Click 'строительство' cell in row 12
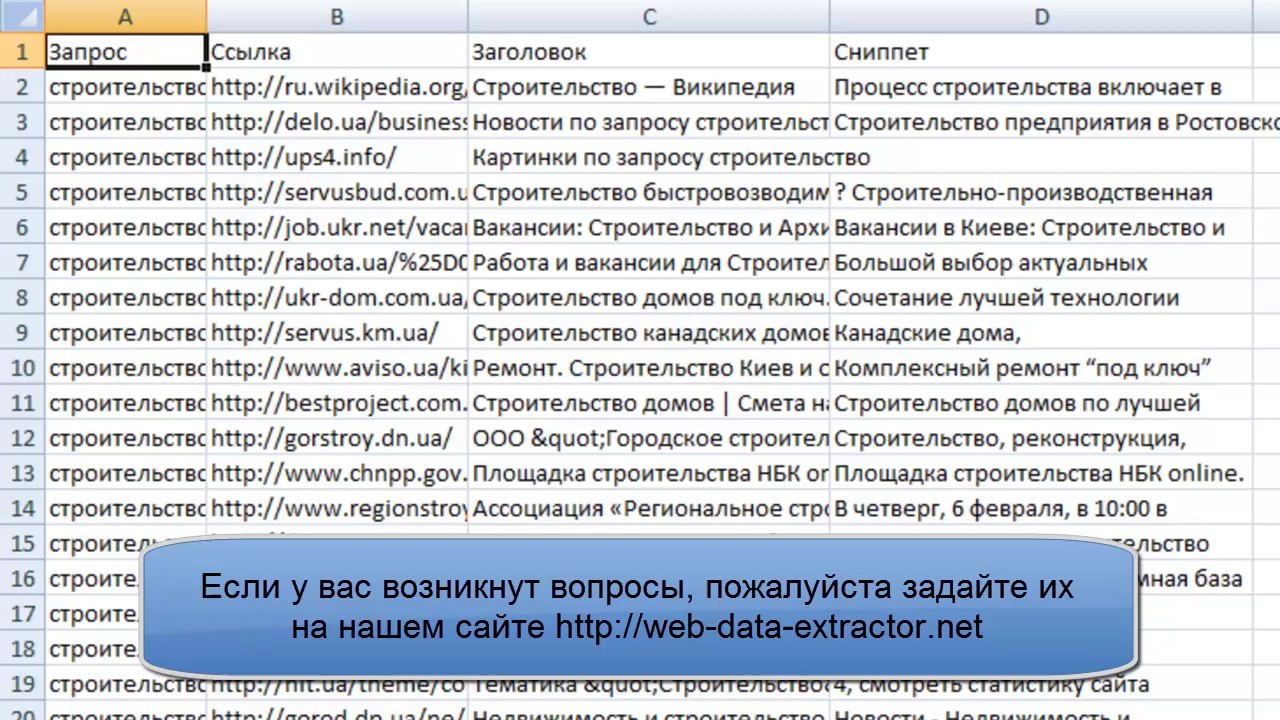The image size is (1280, 720). (126, 438)
